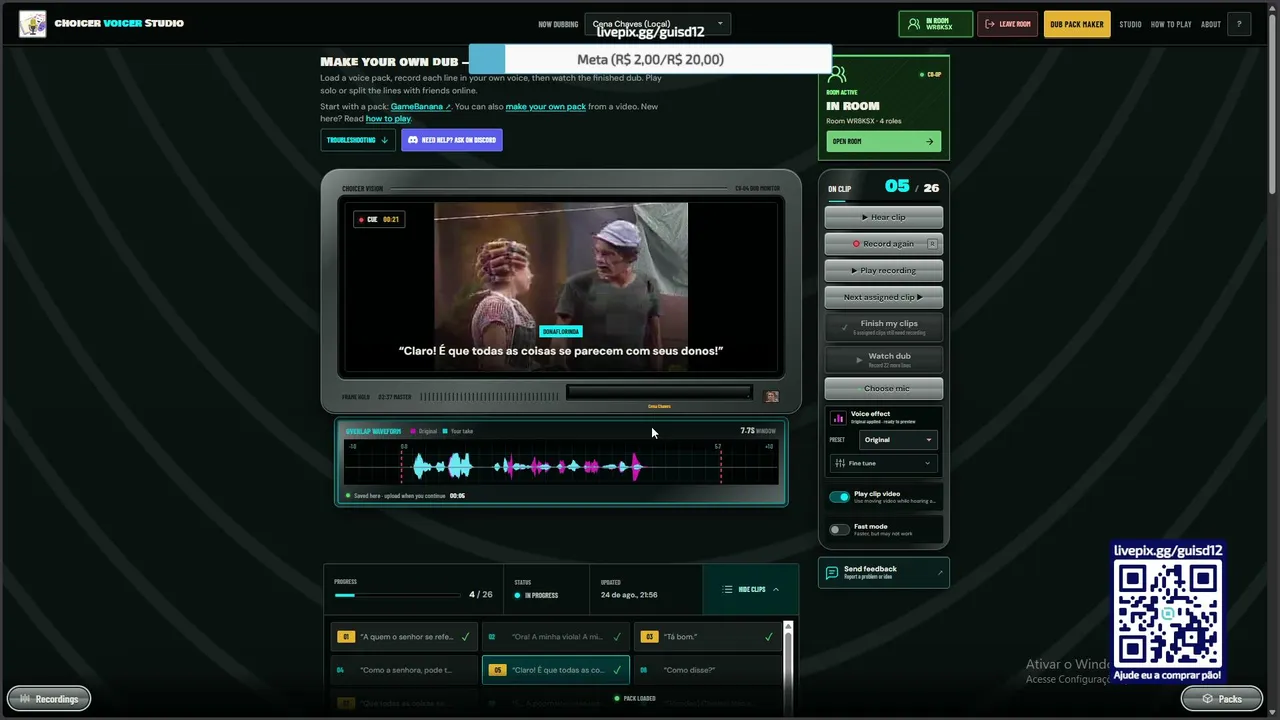Open the GameBanana link
This screenshot has height=720, width=1280.
(421, 107)
